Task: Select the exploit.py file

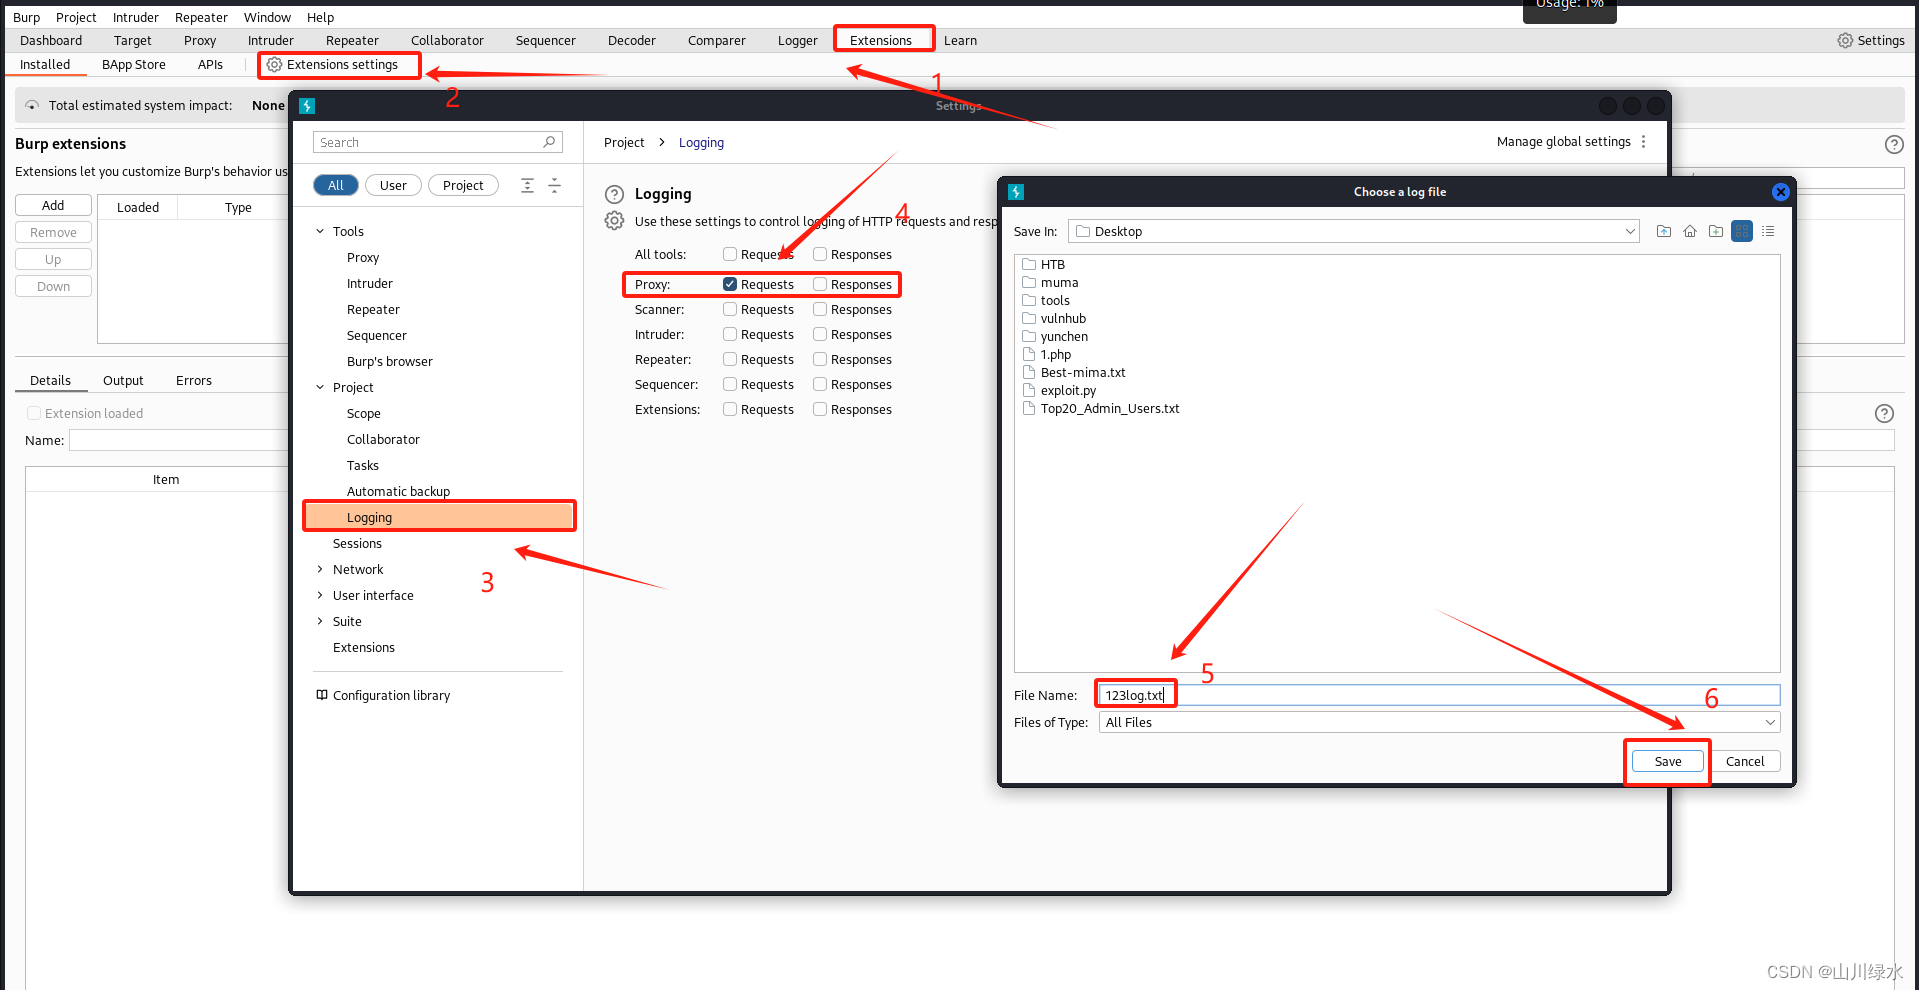Action: pos(1068,391)
